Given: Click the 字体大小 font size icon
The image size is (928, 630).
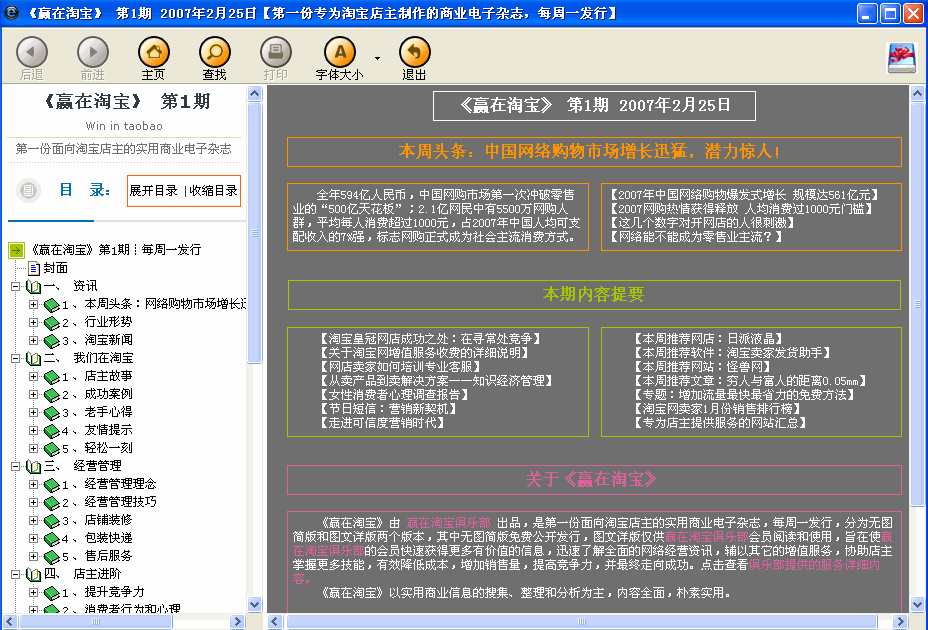Looking at the screenshot, I should (340, 52).
